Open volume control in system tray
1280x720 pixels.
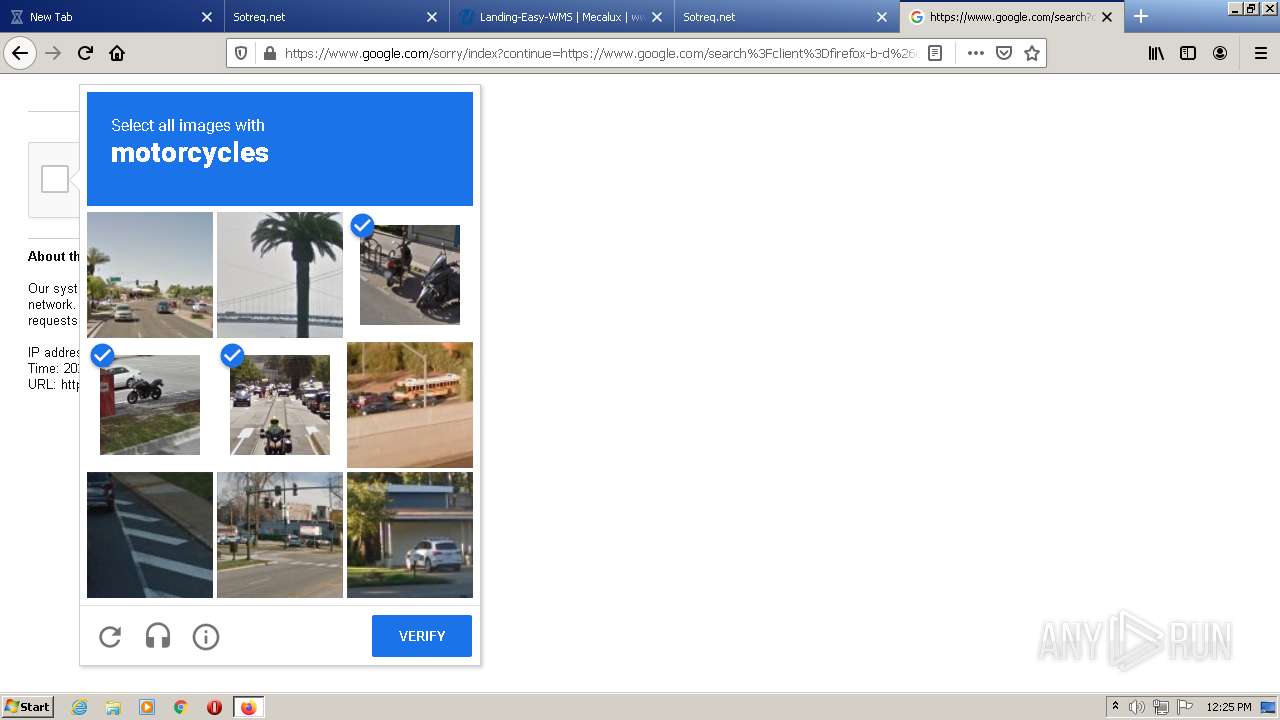[x=1137, y=707]
